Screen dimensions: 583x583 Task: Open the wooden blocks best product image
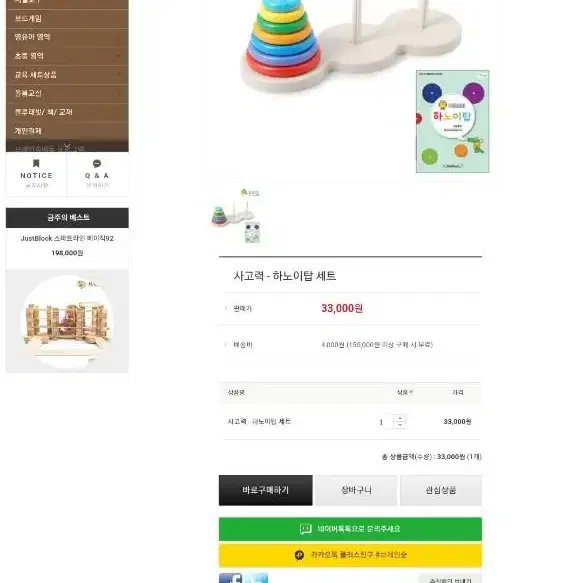pyautogui.click(x=67, y=321)
